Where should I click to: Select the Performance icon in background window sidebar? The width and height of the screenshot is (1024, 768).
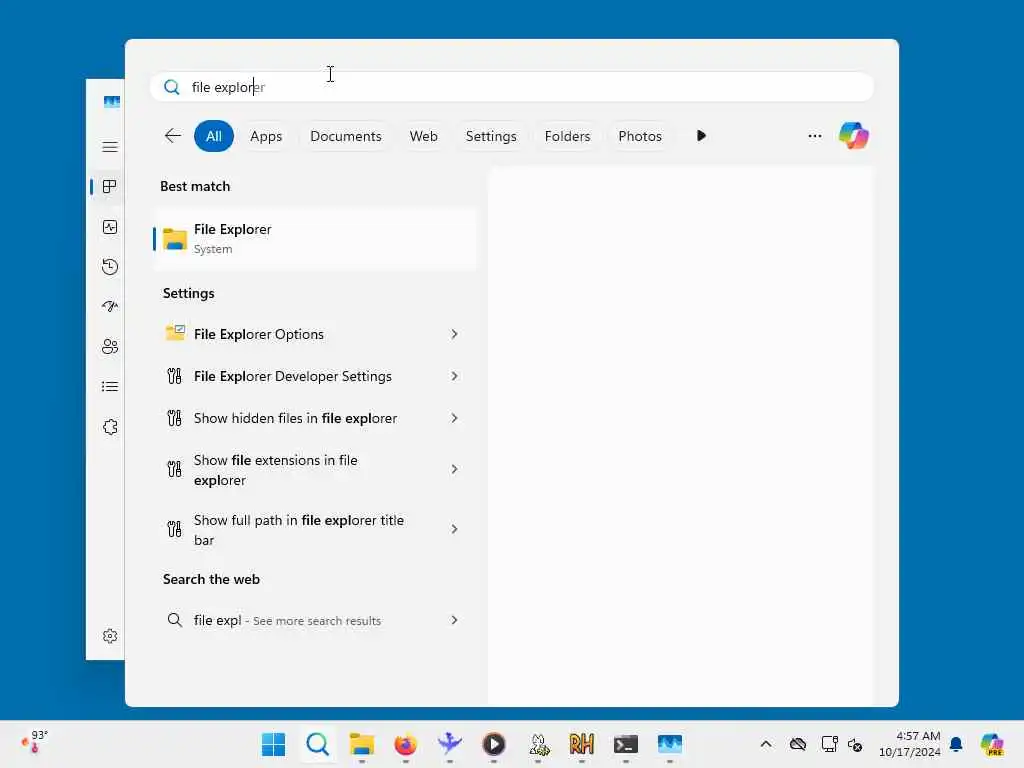pyautogui.click(x=110, y=227)
